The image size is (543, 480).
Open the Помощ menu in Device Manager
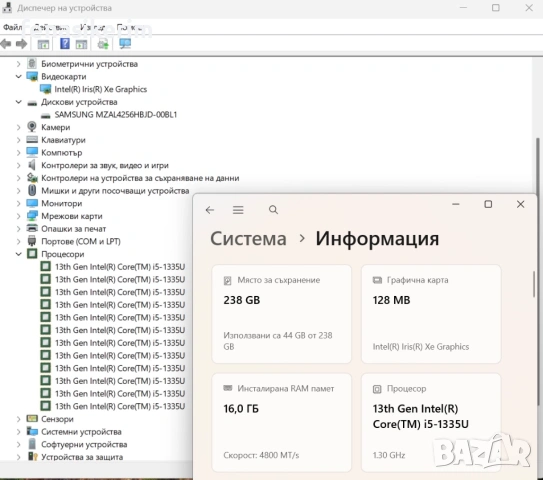coord(130,27)
